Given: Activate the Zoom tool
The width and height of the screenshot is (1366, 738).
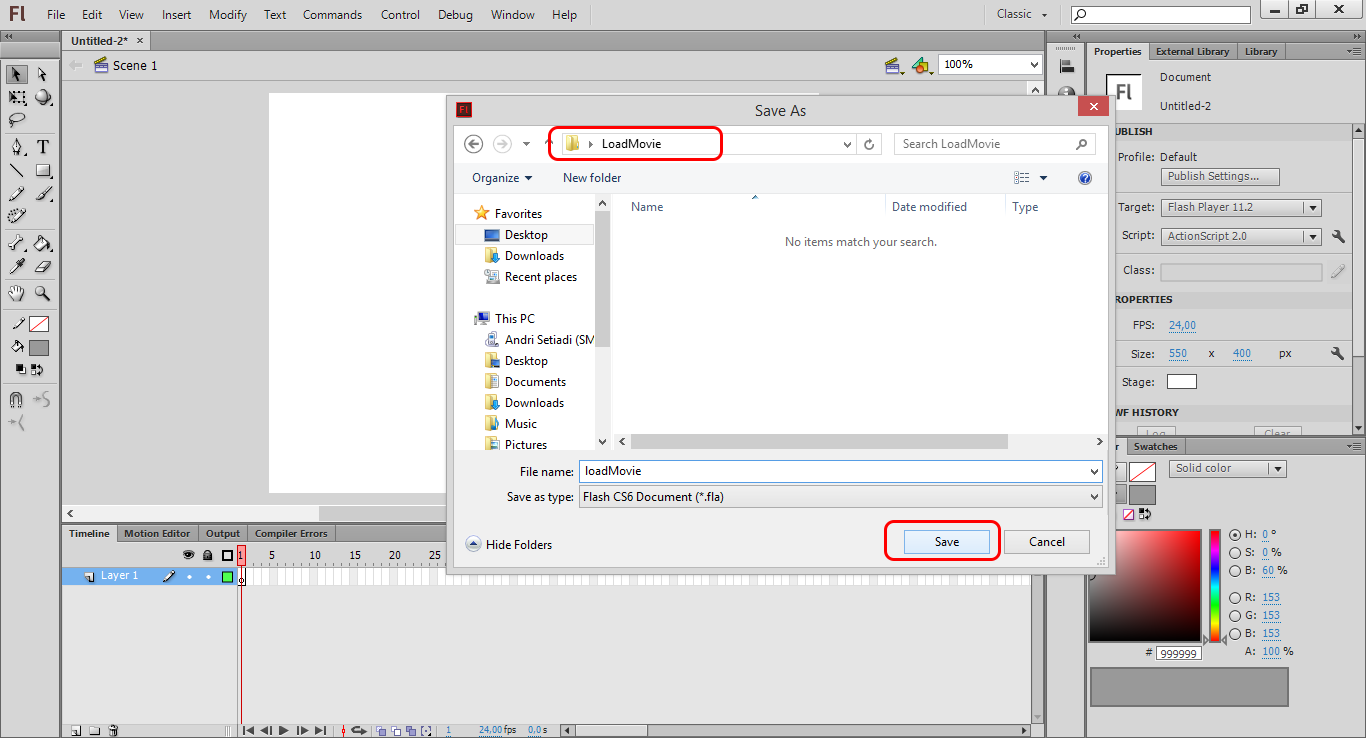Looking at the screenshot, I should pos(44,293).
